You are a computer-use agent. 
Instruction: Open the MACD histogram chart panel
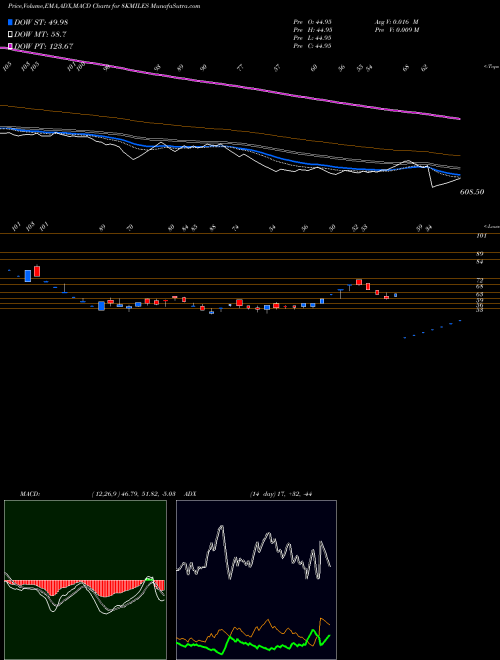point(85,580)
